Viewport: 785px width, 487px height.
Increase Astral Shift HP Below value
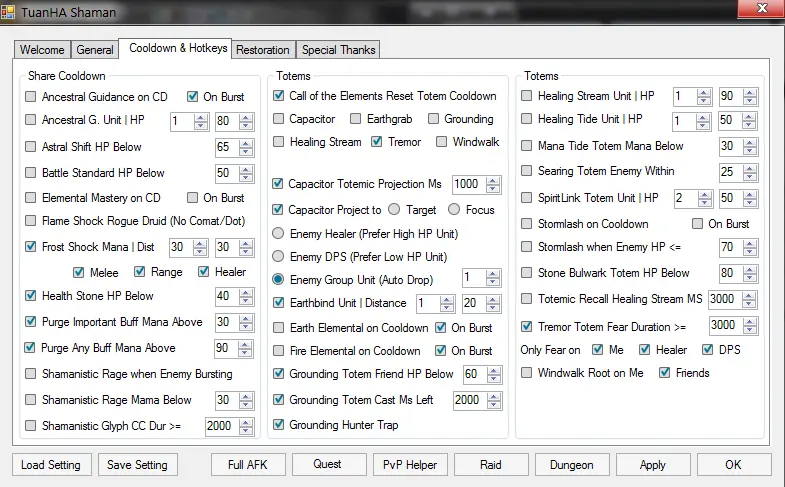tap(251, 143)
